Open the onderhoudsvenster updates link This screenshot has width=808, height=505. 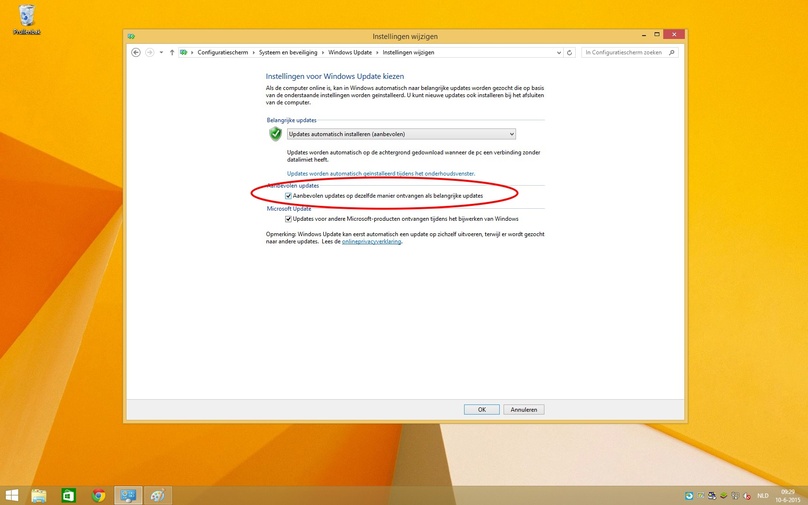point(381,174)
